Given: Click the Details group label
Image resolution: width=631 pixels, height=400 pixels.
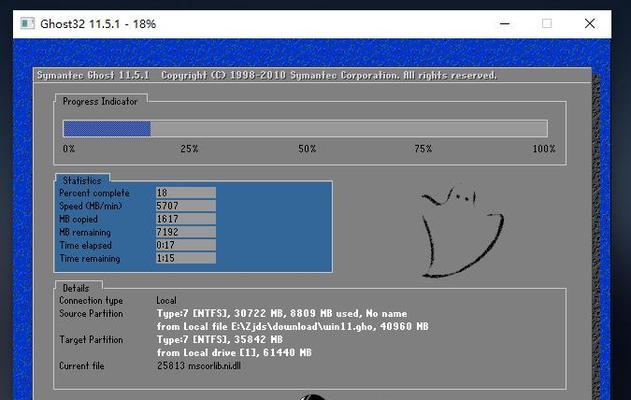Looking at the screenshot, I should 76,288.
